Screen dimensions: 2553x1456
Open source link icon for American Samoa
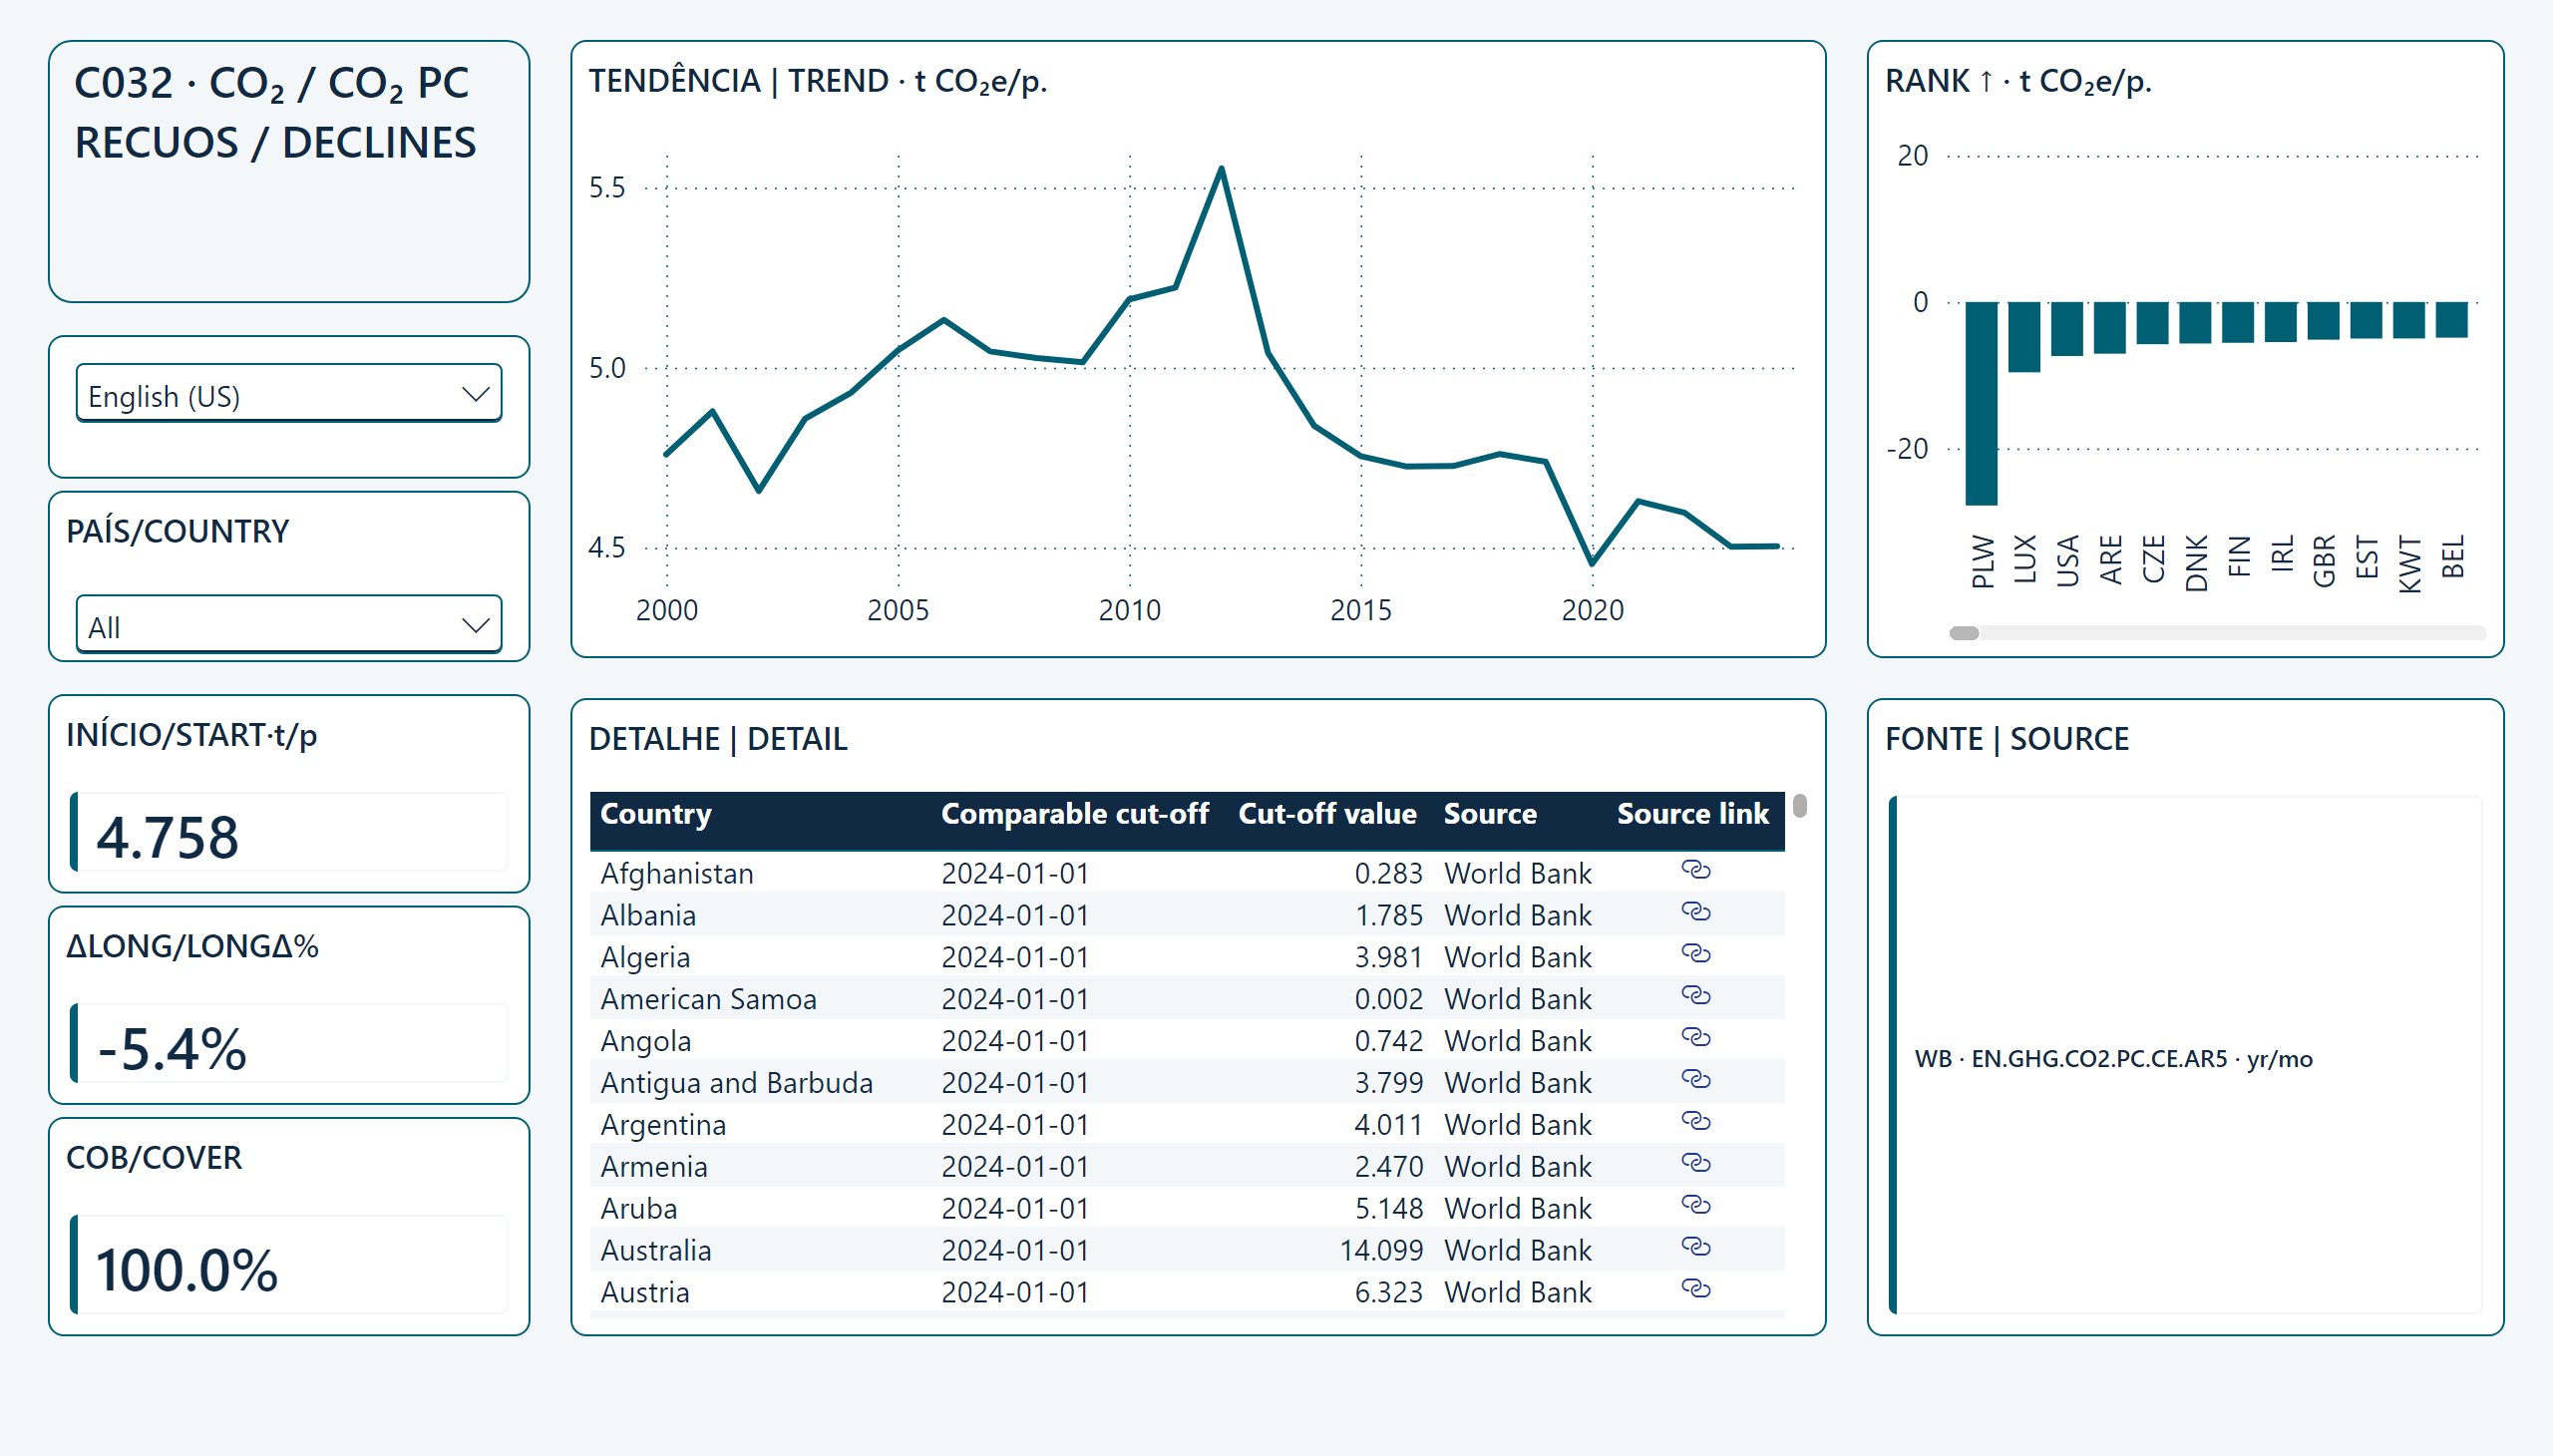1695,996
